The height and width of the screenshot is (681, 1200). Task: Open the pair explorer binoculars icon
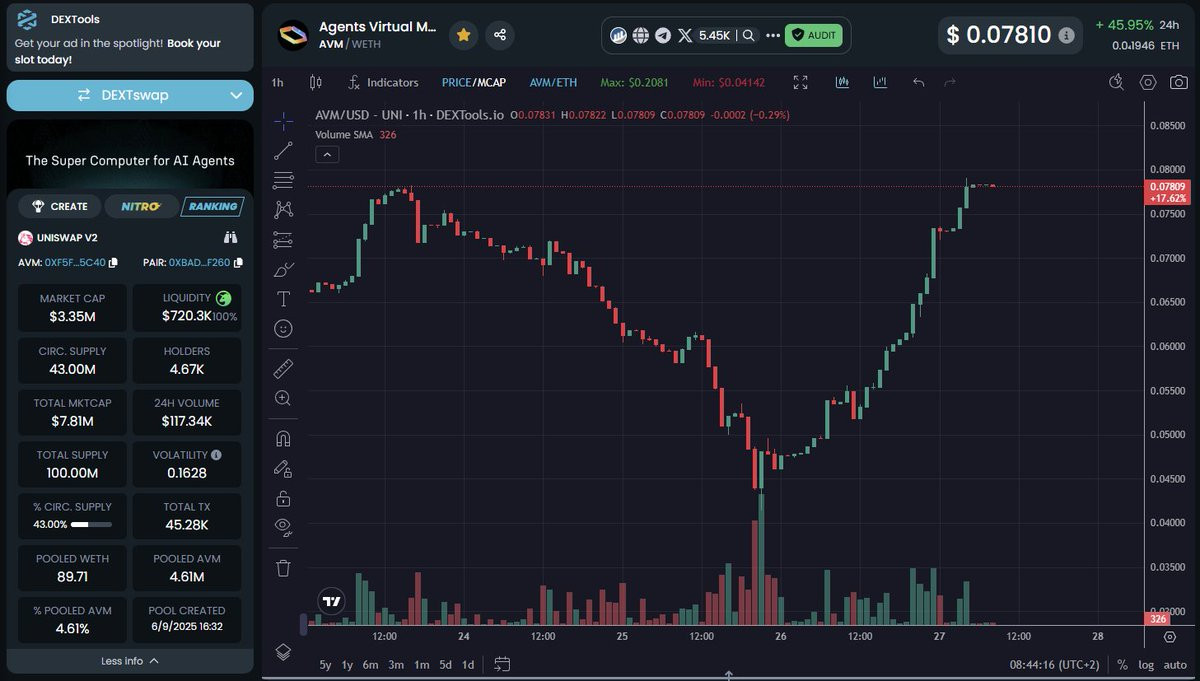pyautogui.click(x=231, y=237)
